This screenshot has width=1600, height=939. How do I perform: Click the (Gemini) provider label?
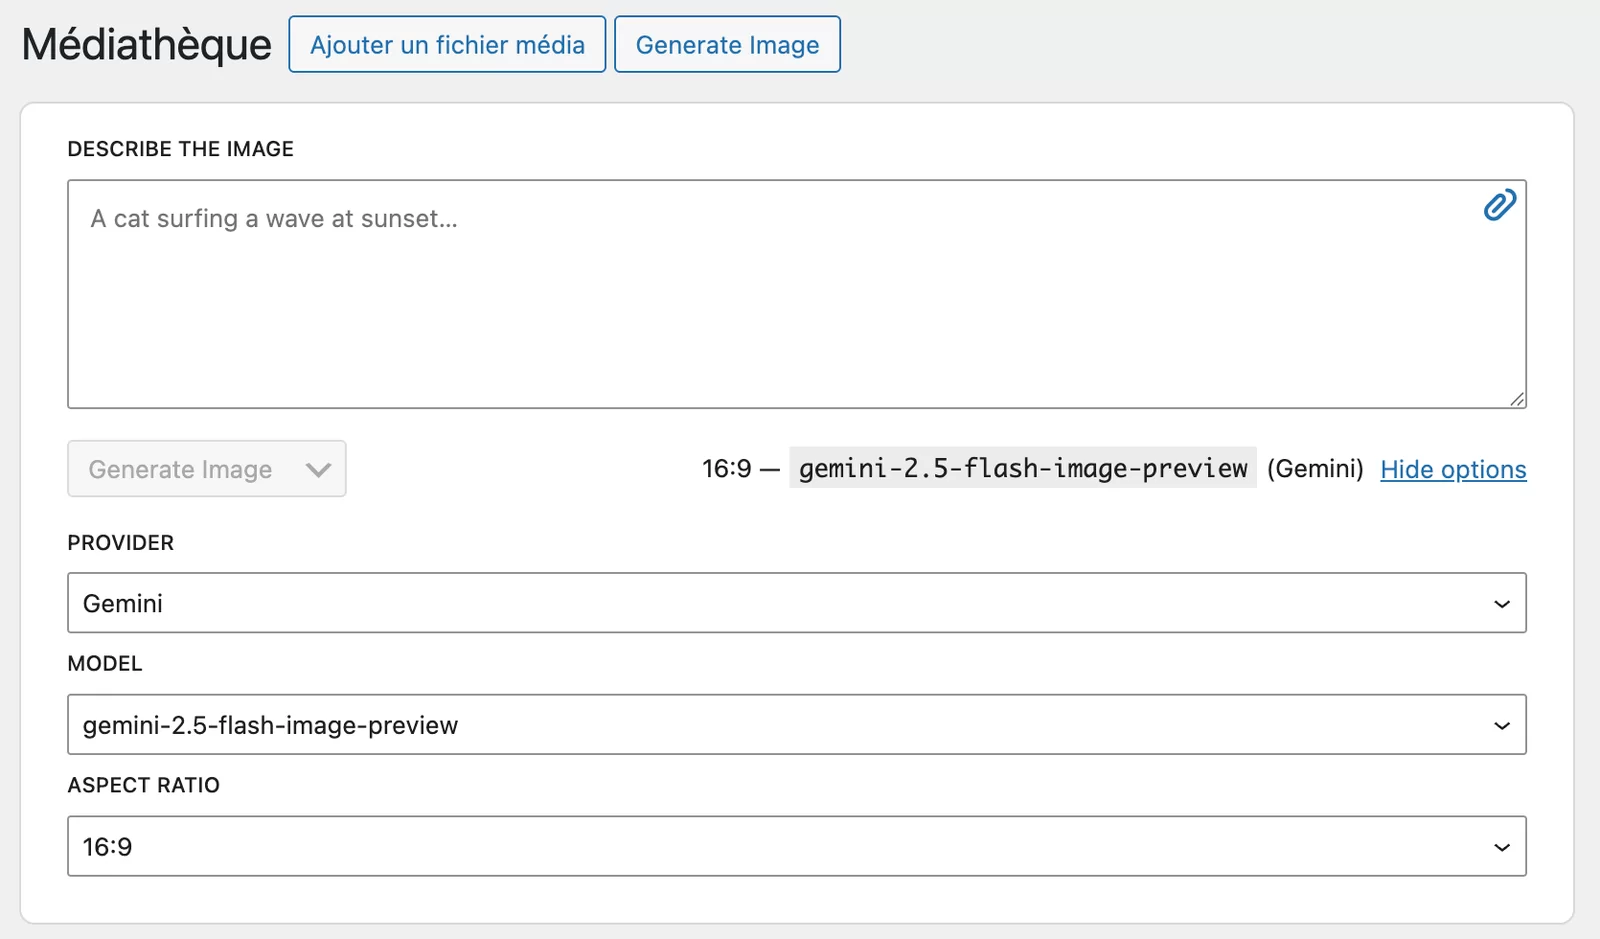[1316, 467]
